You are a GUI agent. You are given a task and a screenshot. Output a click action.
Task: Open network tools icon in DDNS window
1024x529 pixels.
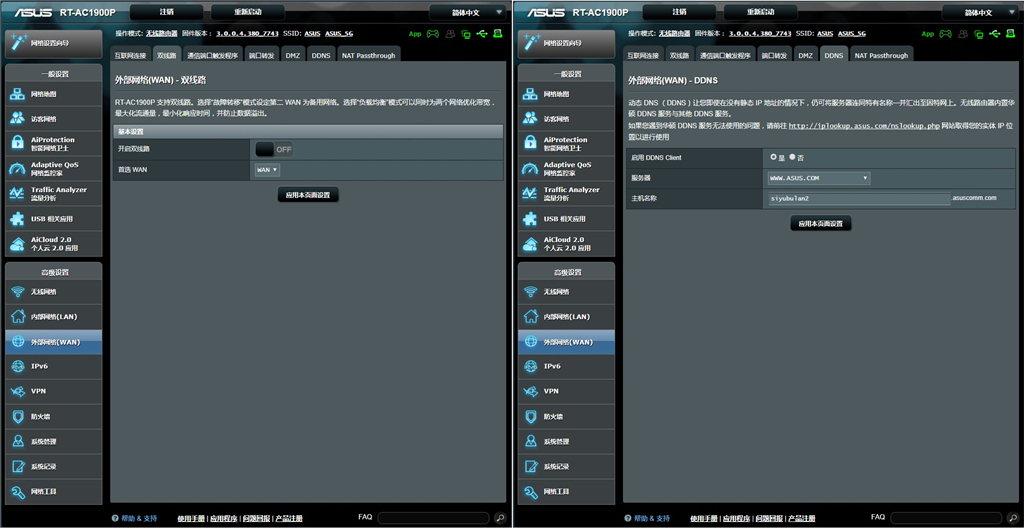(530, 491)
